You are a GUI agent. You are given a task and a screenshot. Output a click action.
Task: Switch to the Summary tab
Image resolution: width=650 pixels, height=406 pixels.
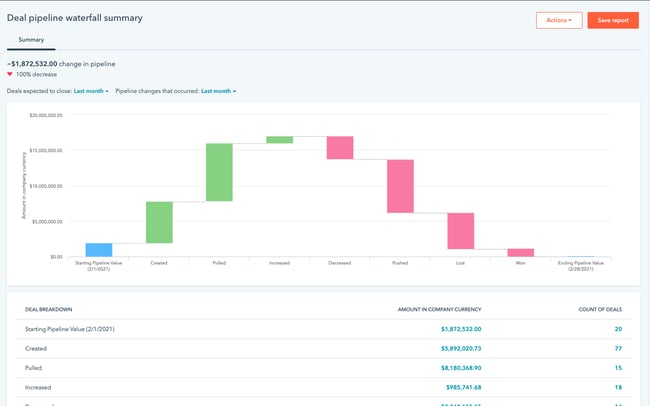click(31, 40)
